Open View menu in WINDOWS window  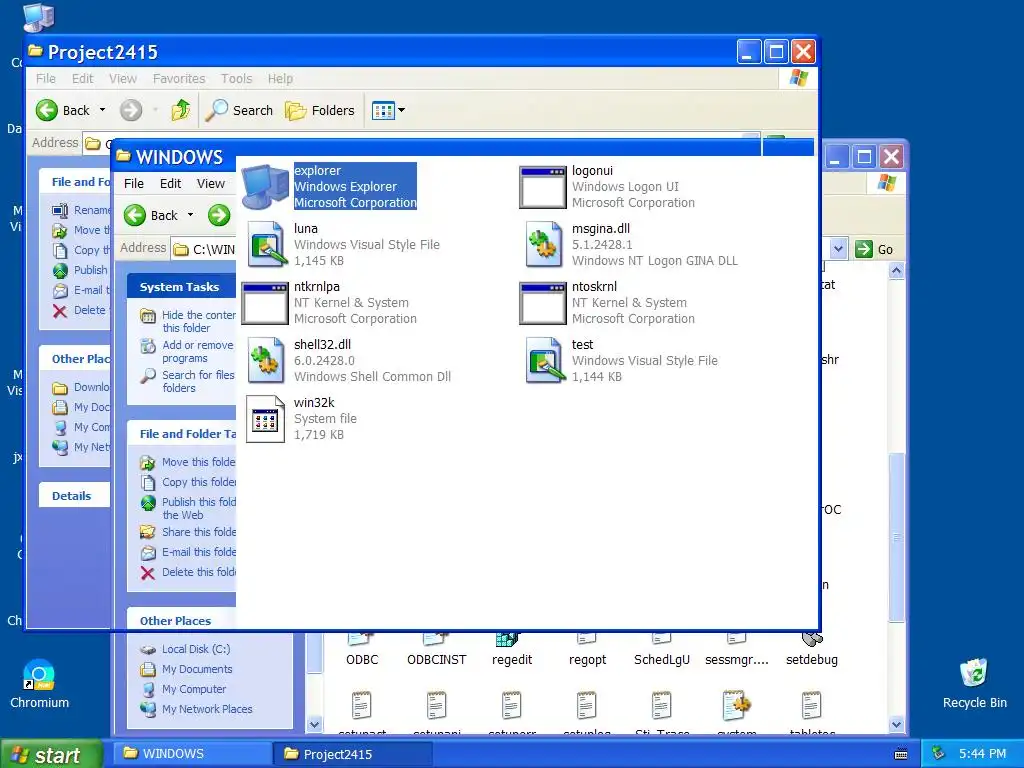click(211, 184)
